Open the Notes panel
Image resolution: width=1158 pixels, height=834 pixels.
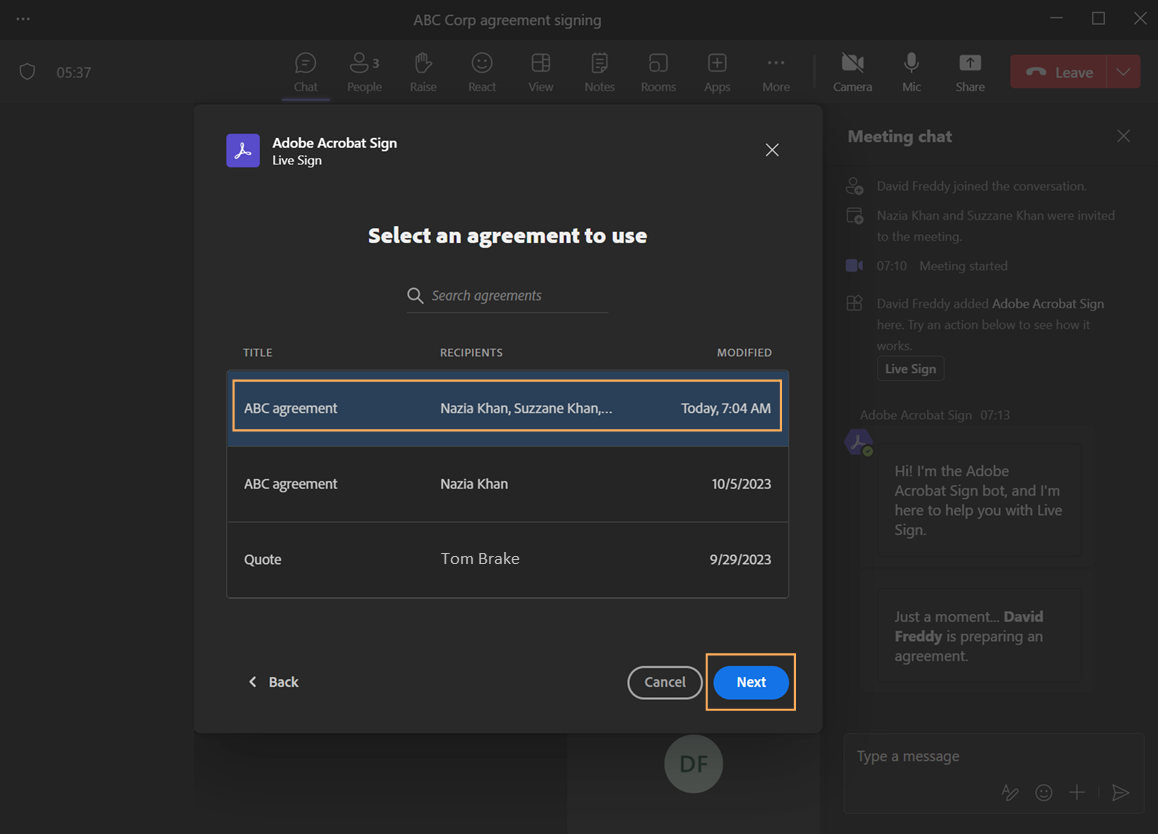pos(599,72)
